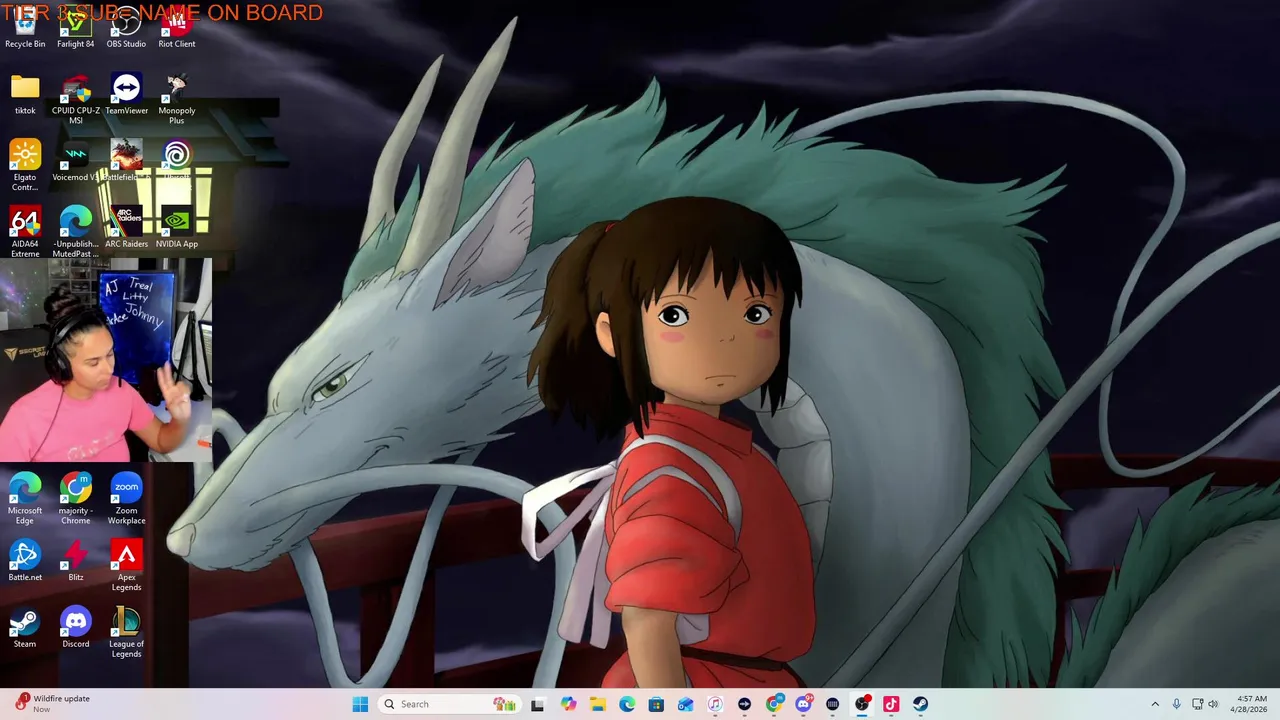Open network settings from the tray
1280x720 pixels.
click(1197, 704)
